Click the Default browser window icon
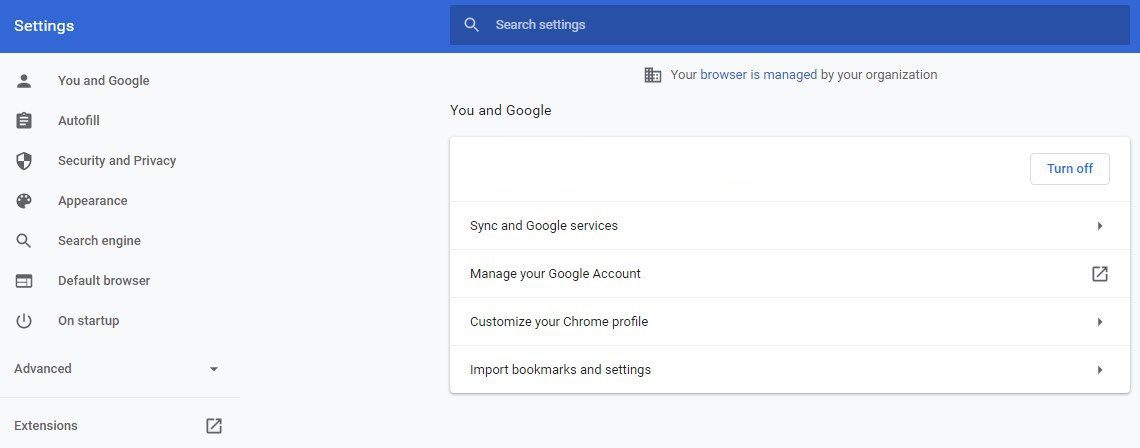 click(24, 281)
